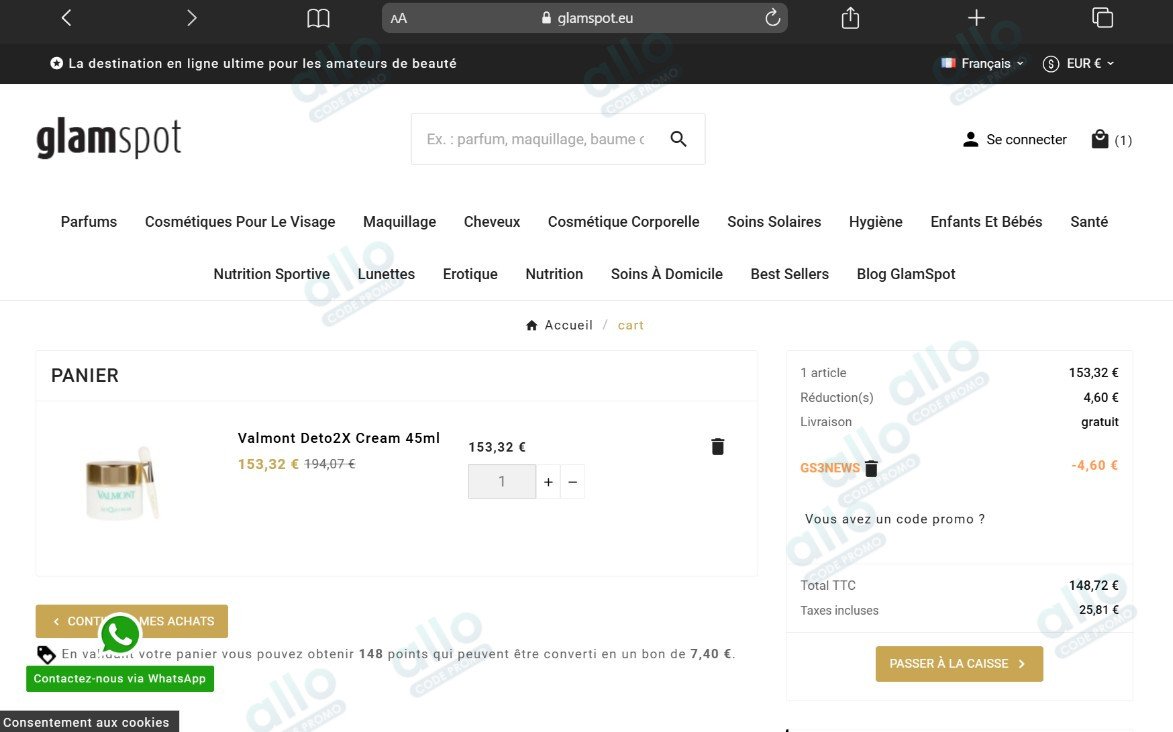
Task: Click the Taxes incluses amount 25,81 €
Action: (1099, 610)
